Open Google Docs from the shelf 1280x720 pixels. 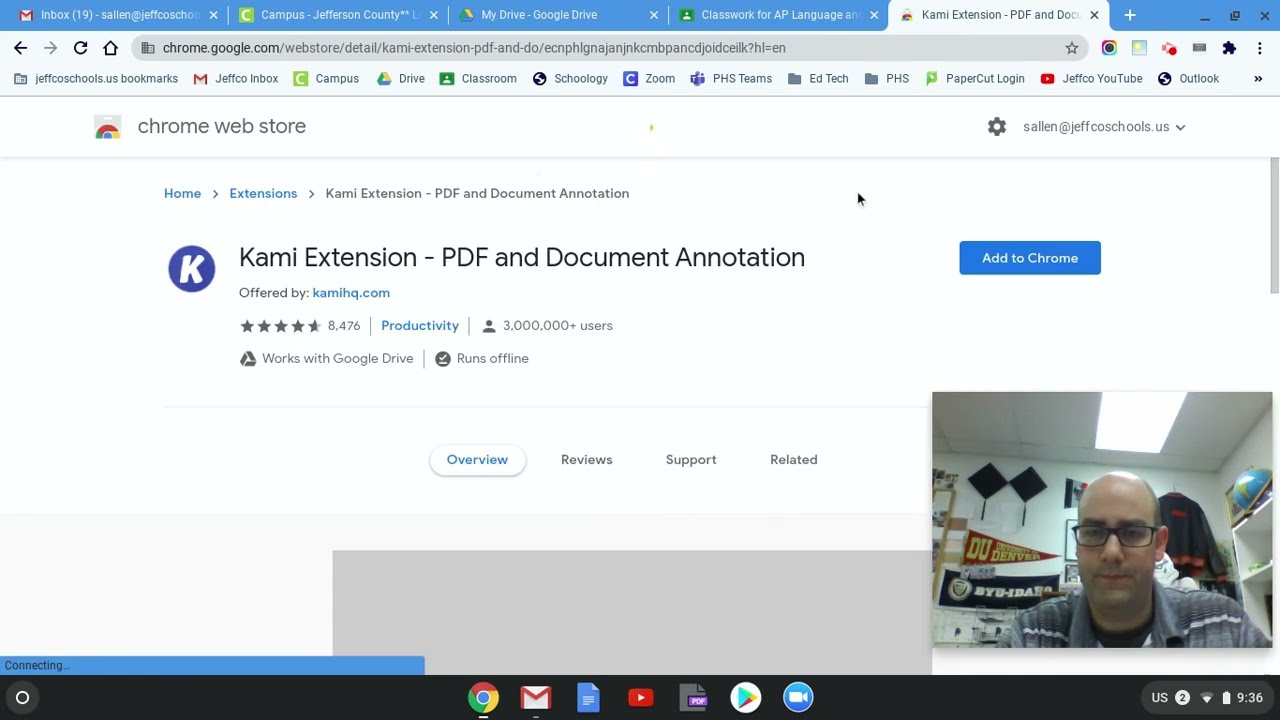tap(588, 698)
